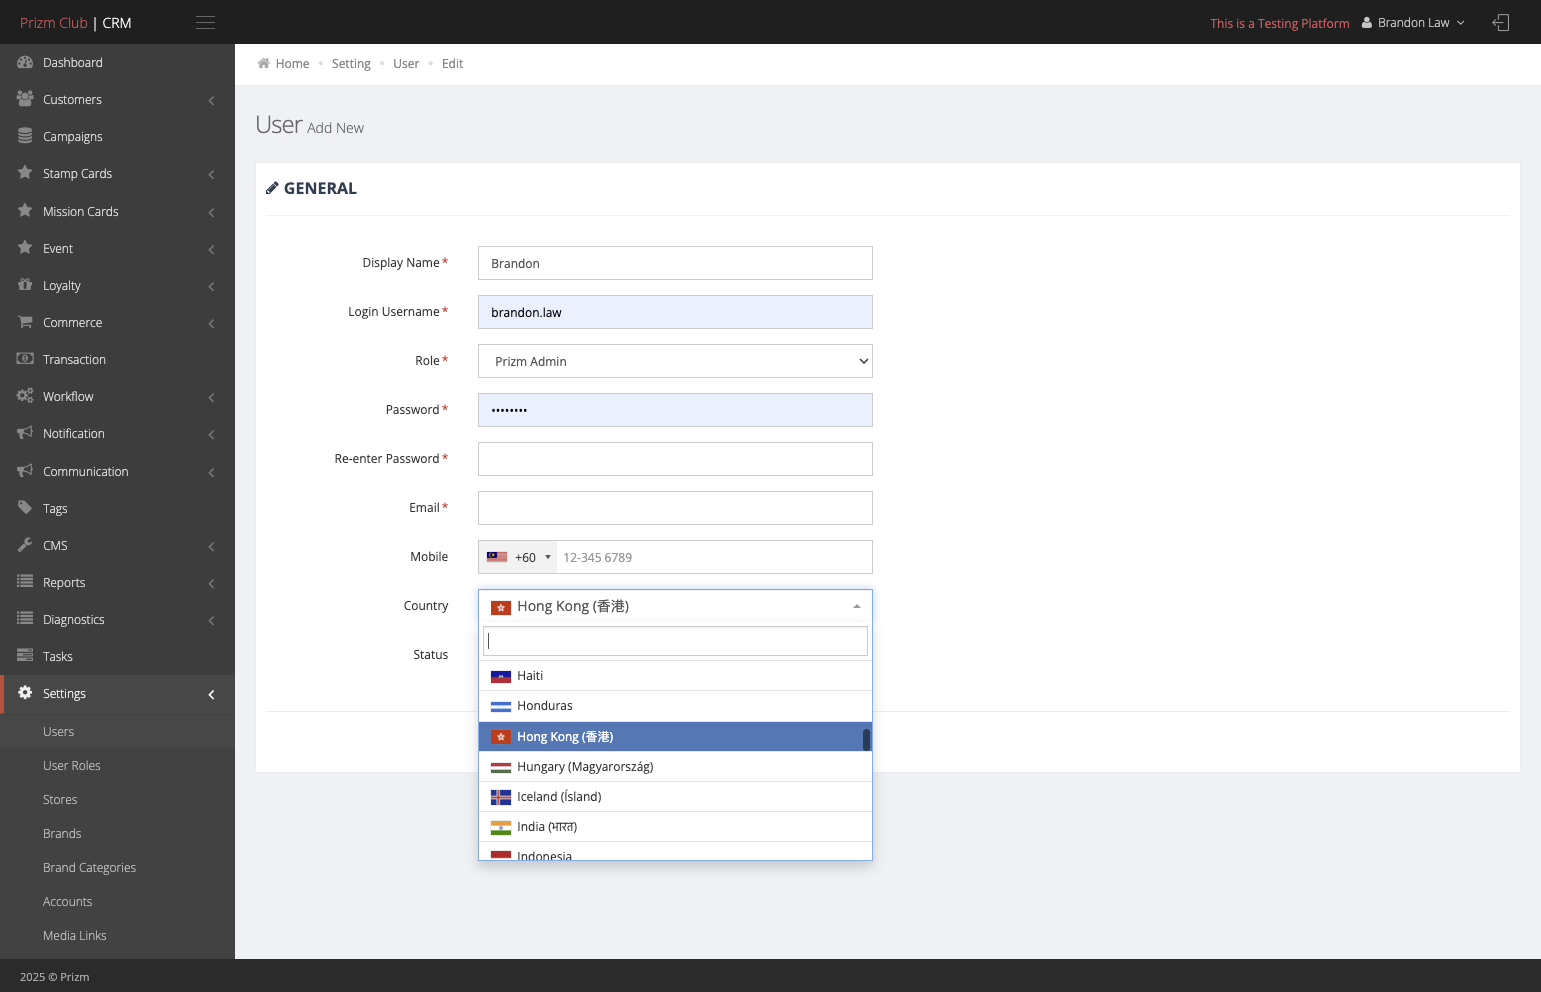
Task: Open Media Links in sidebar
Action: [x=75, y=935]
